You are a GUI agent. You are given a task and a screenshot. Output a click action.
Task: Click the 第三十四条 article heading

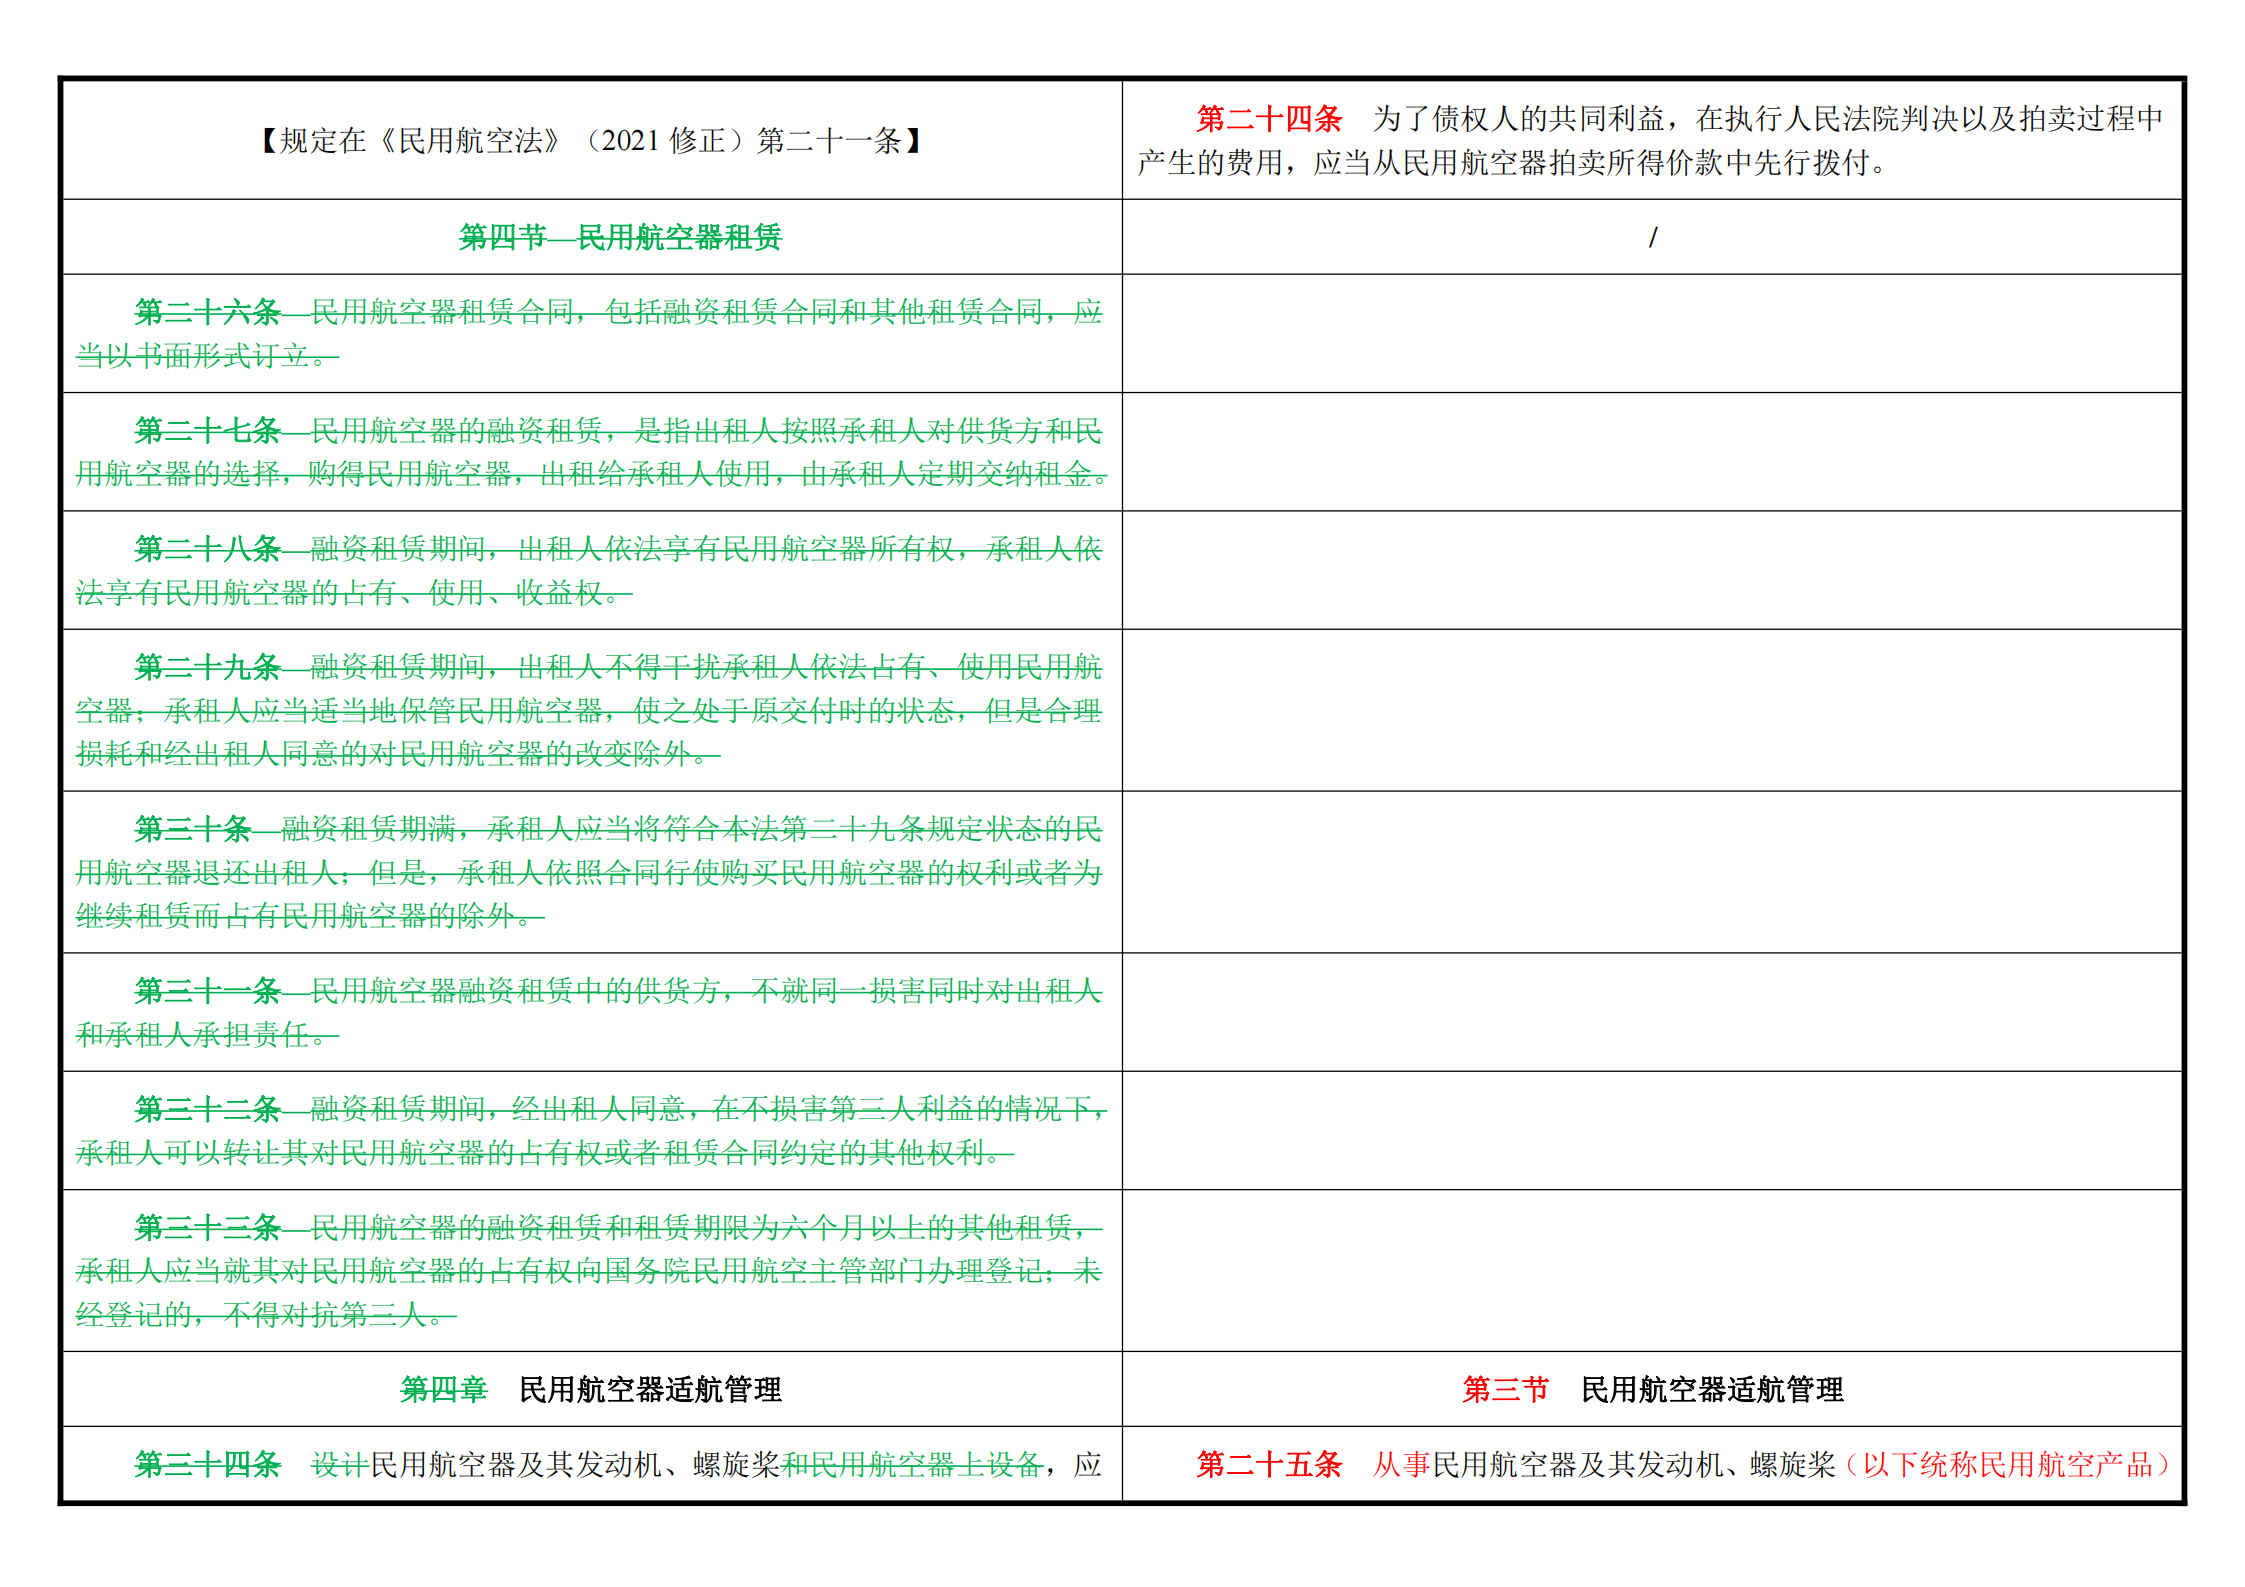pyautogui.click(x=207, y=1465)
